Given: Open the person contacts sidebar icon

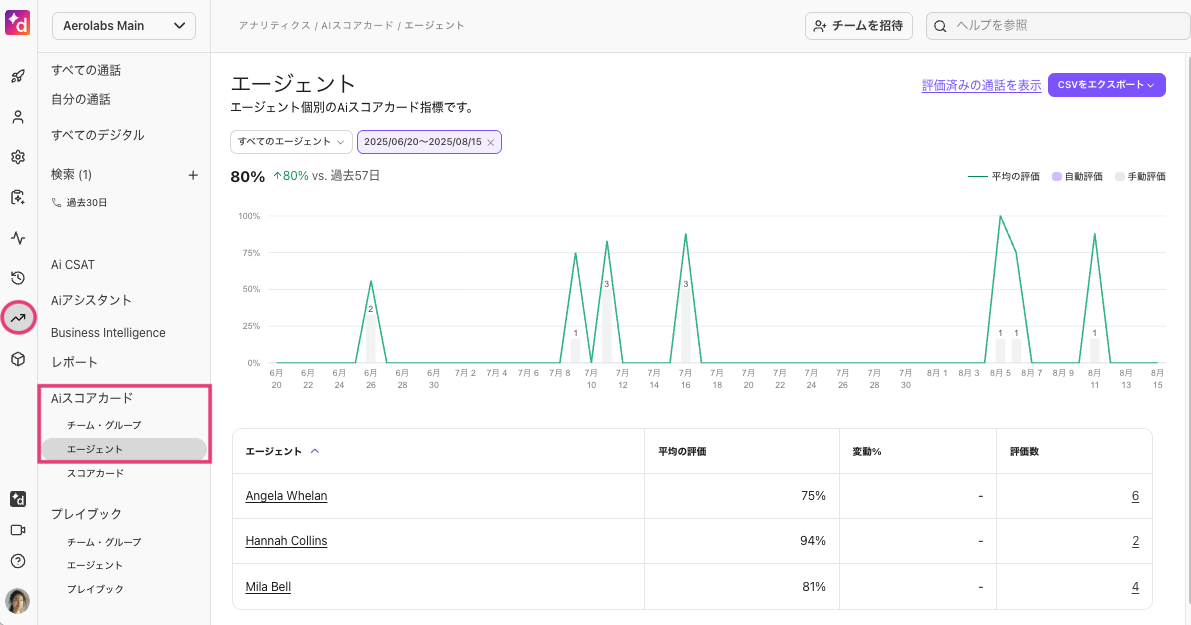Looking at the screenshot, I should point(18,117).
